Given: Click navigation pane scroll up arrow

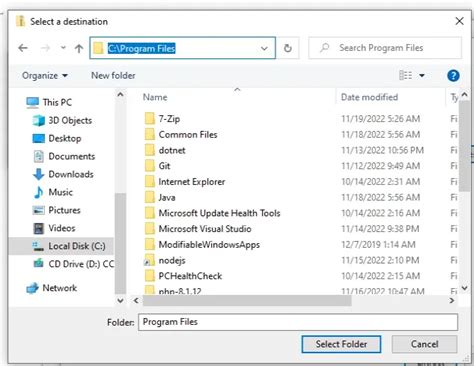Looking at the screenshot, I should [x=120, y=95].
